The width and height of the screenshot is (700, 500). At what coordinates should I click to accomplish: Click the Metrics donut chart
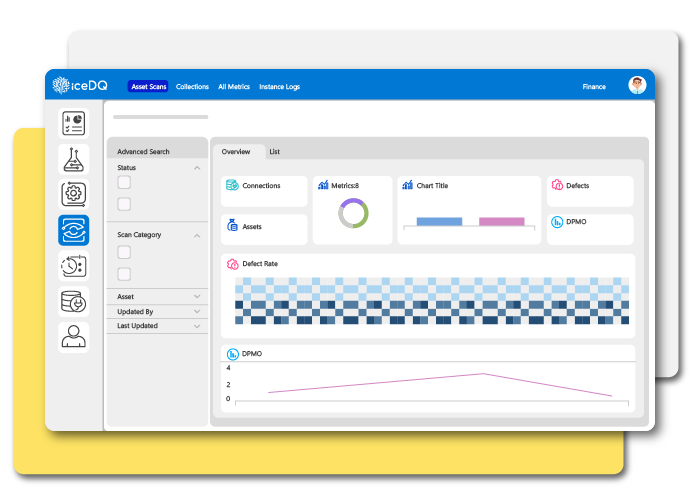tap(353, 213)
